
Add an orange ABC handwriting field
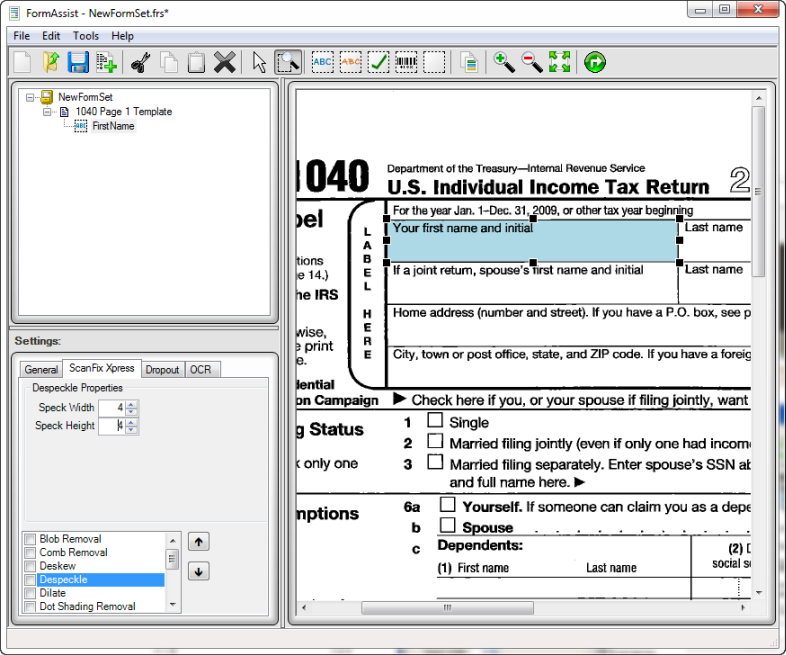[x=350, y=63]
